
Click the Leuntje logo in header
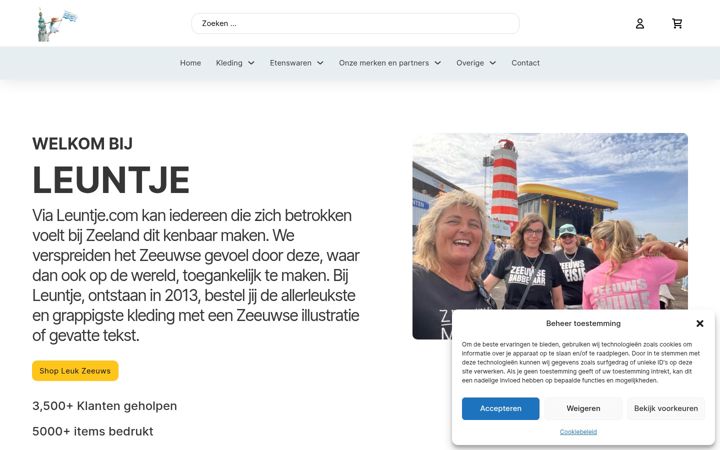56,25
